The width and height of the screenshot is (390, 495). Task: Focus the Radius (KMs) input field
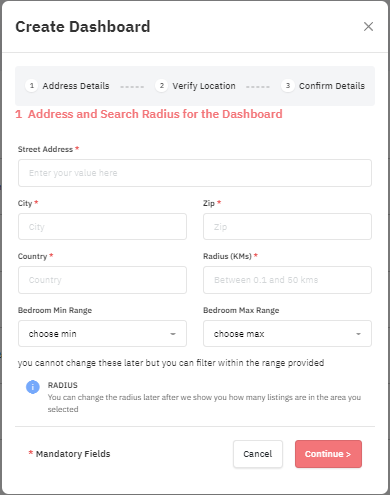tap(287, 280)
